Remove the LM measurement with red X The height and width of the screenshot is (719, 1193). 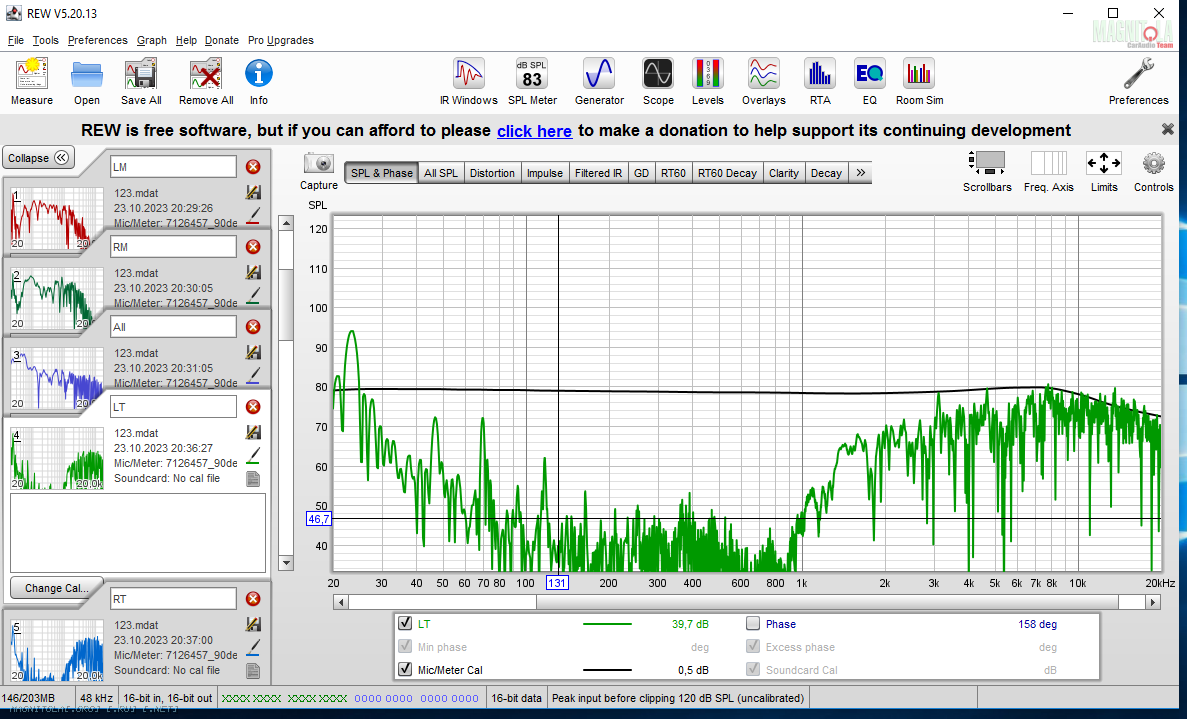pyautogui.click(x=253, y=167)
